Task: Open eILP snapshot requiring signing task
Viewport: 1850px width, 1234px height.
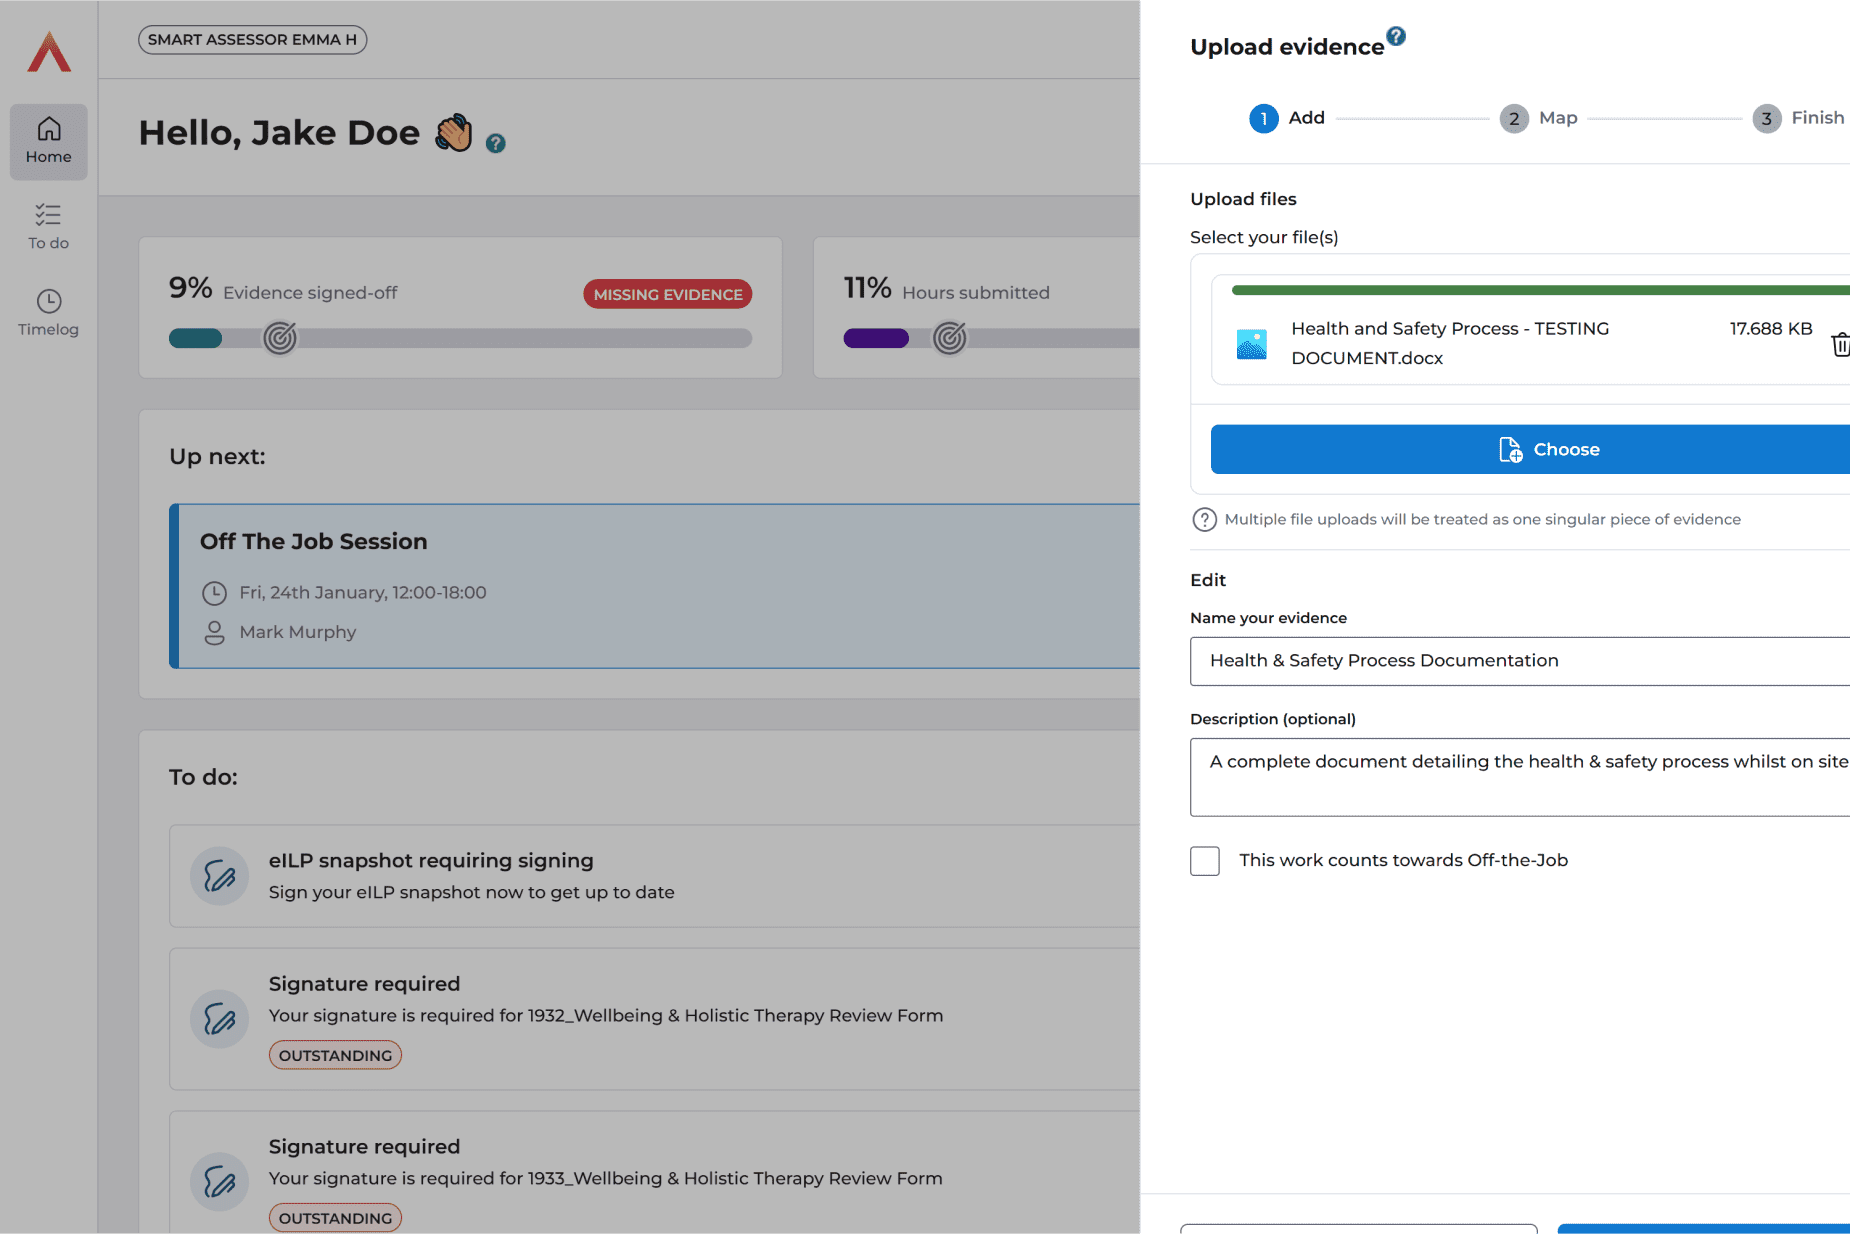Action: click(655, 876)
